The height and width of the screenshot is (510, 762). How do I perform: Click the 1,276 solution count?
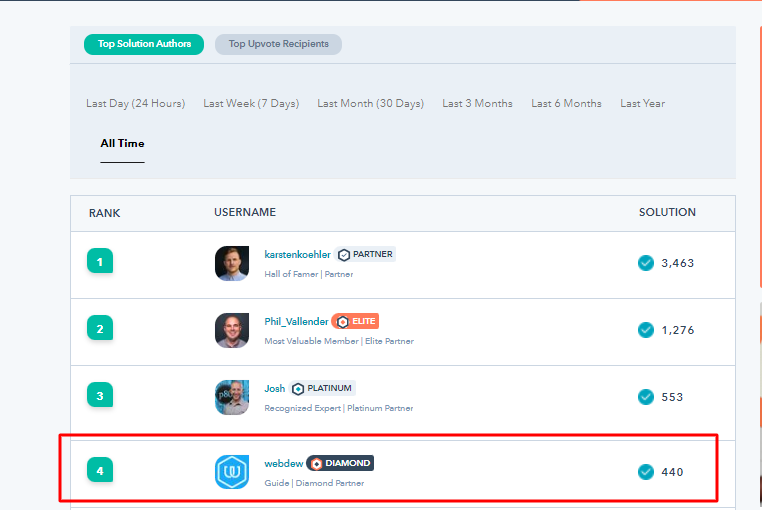[677, 330]
